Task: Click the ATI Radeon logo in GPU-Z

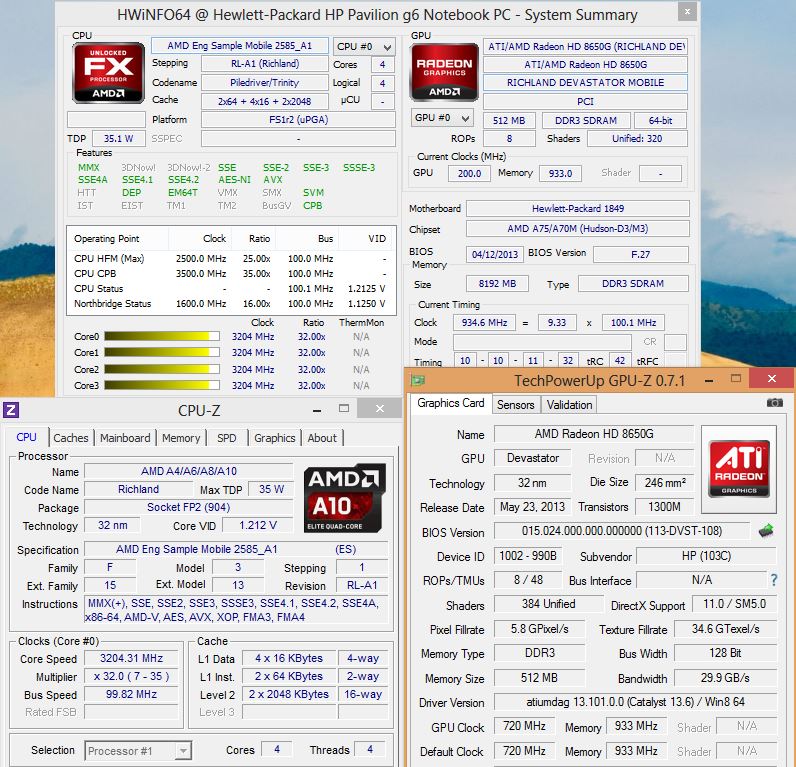Action: 739,469
